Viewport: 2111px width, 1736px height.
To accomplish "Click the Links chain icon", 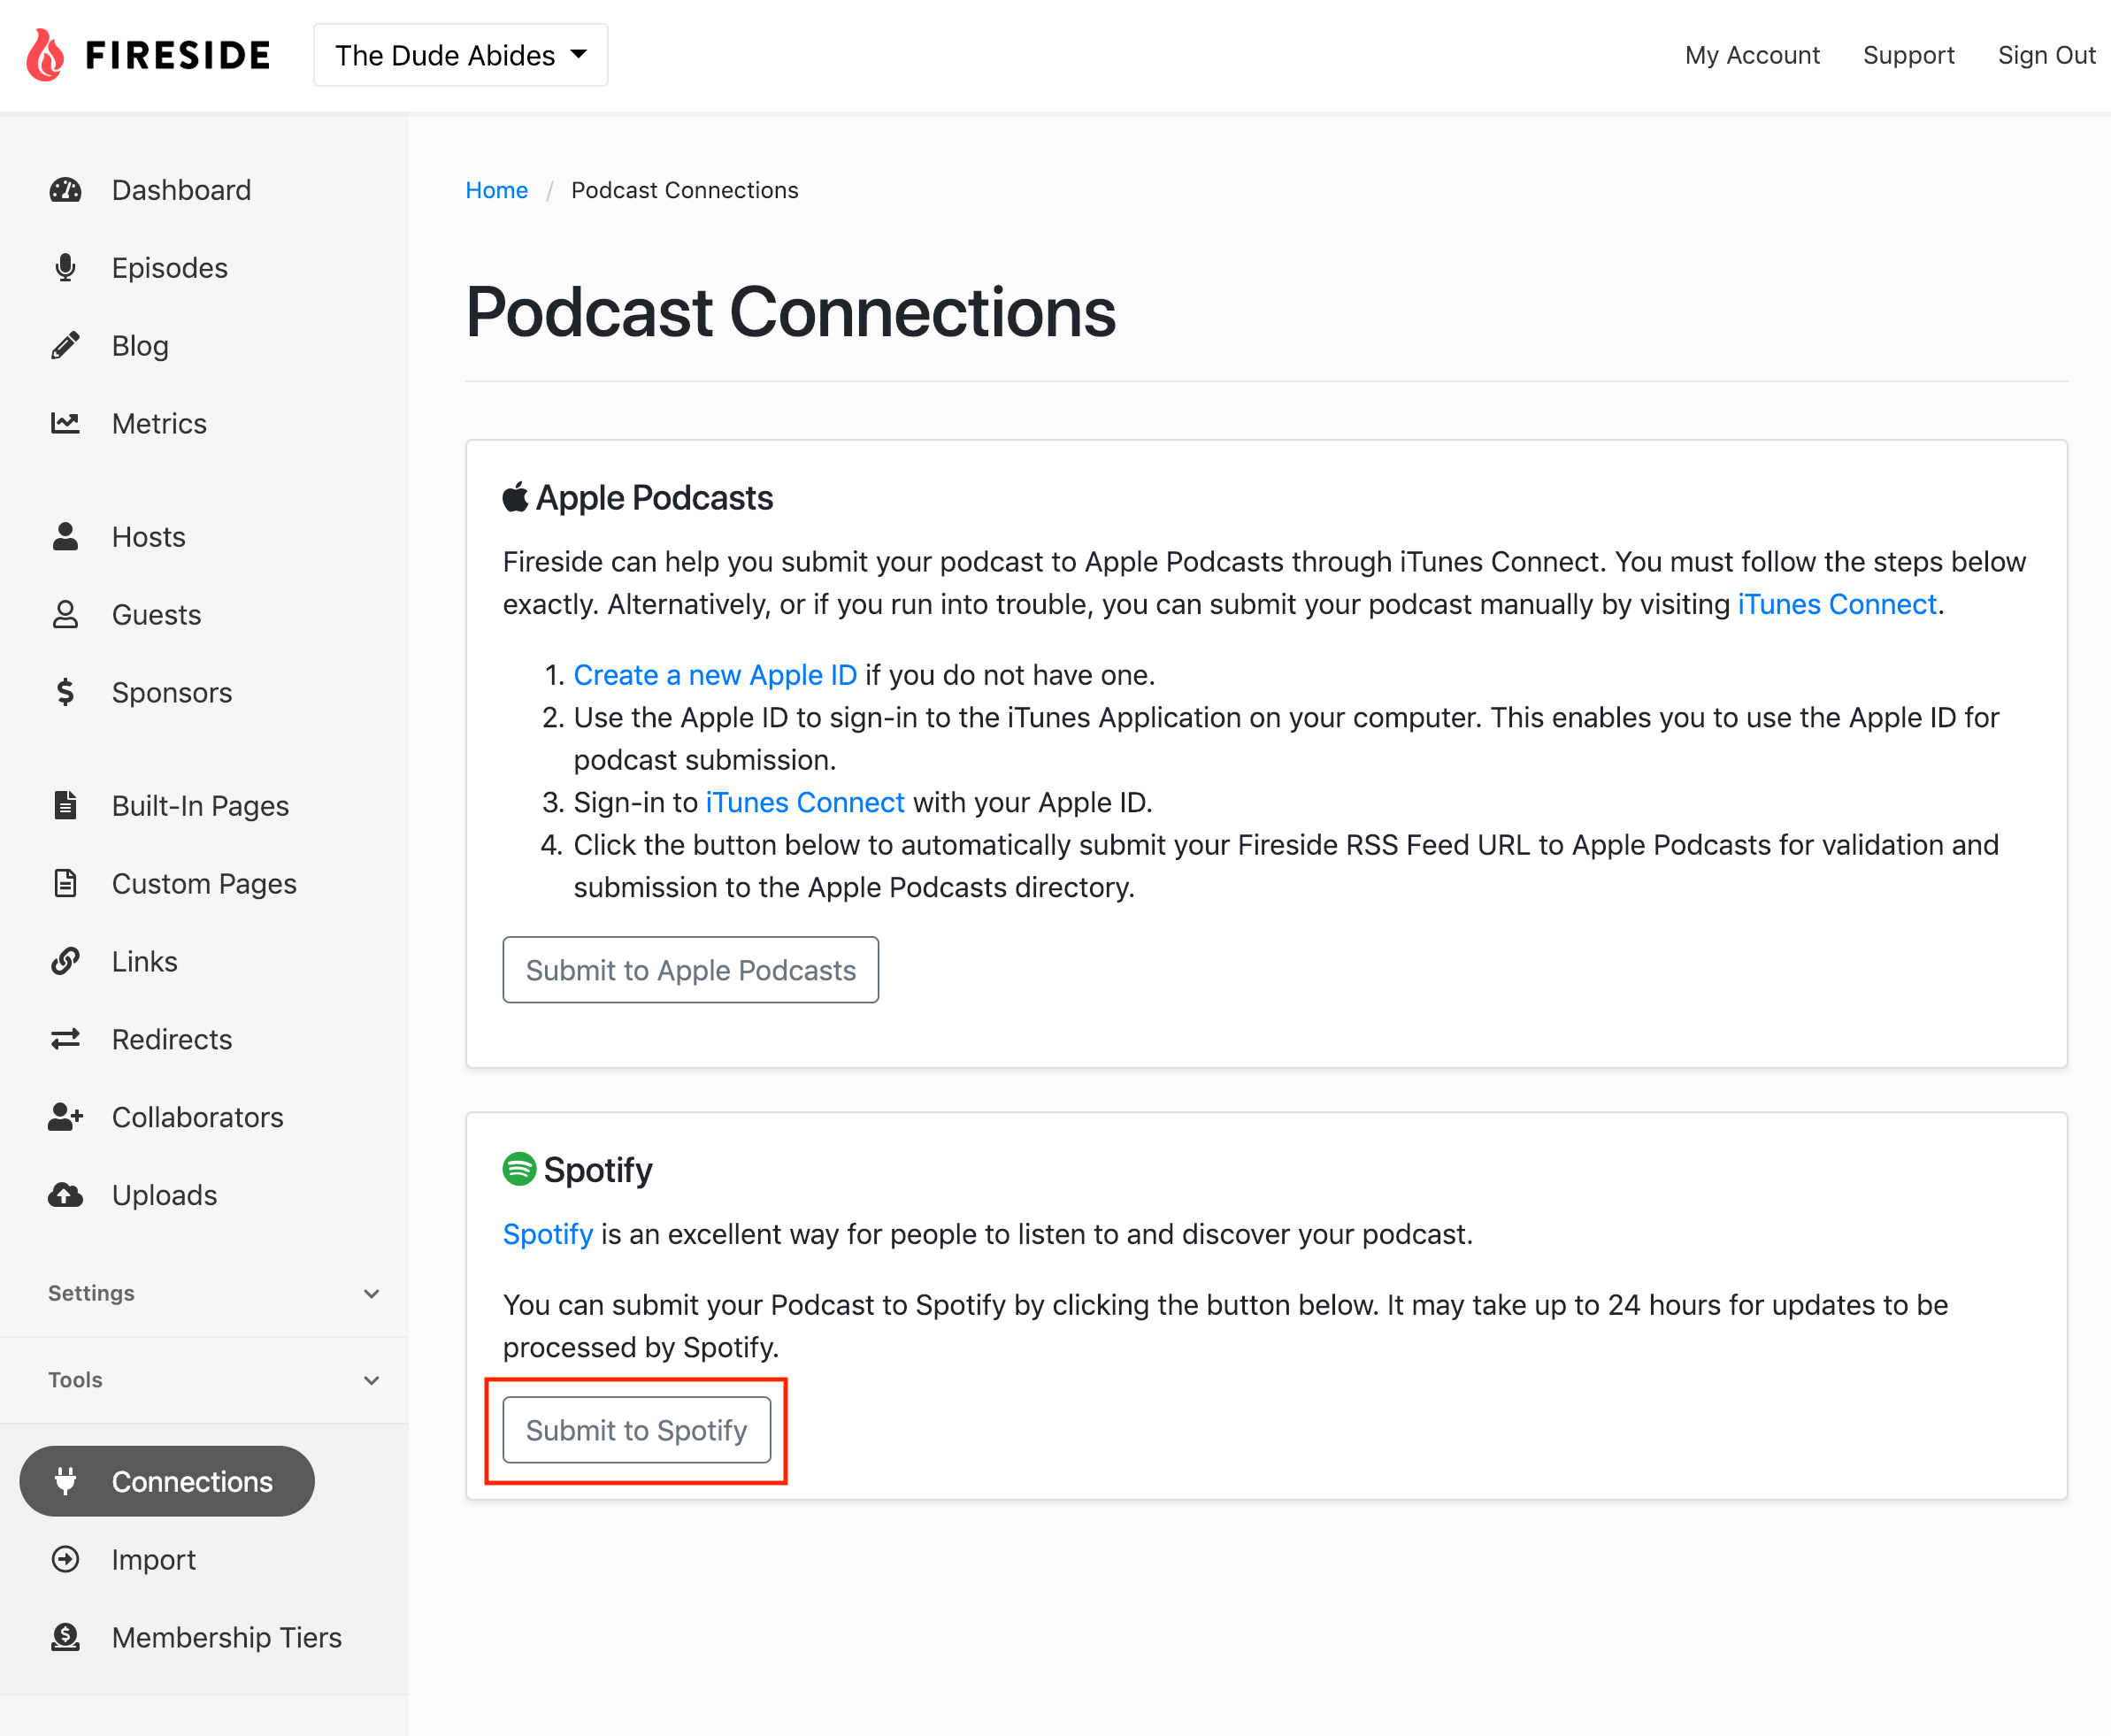I will click(x=66, y=961).
